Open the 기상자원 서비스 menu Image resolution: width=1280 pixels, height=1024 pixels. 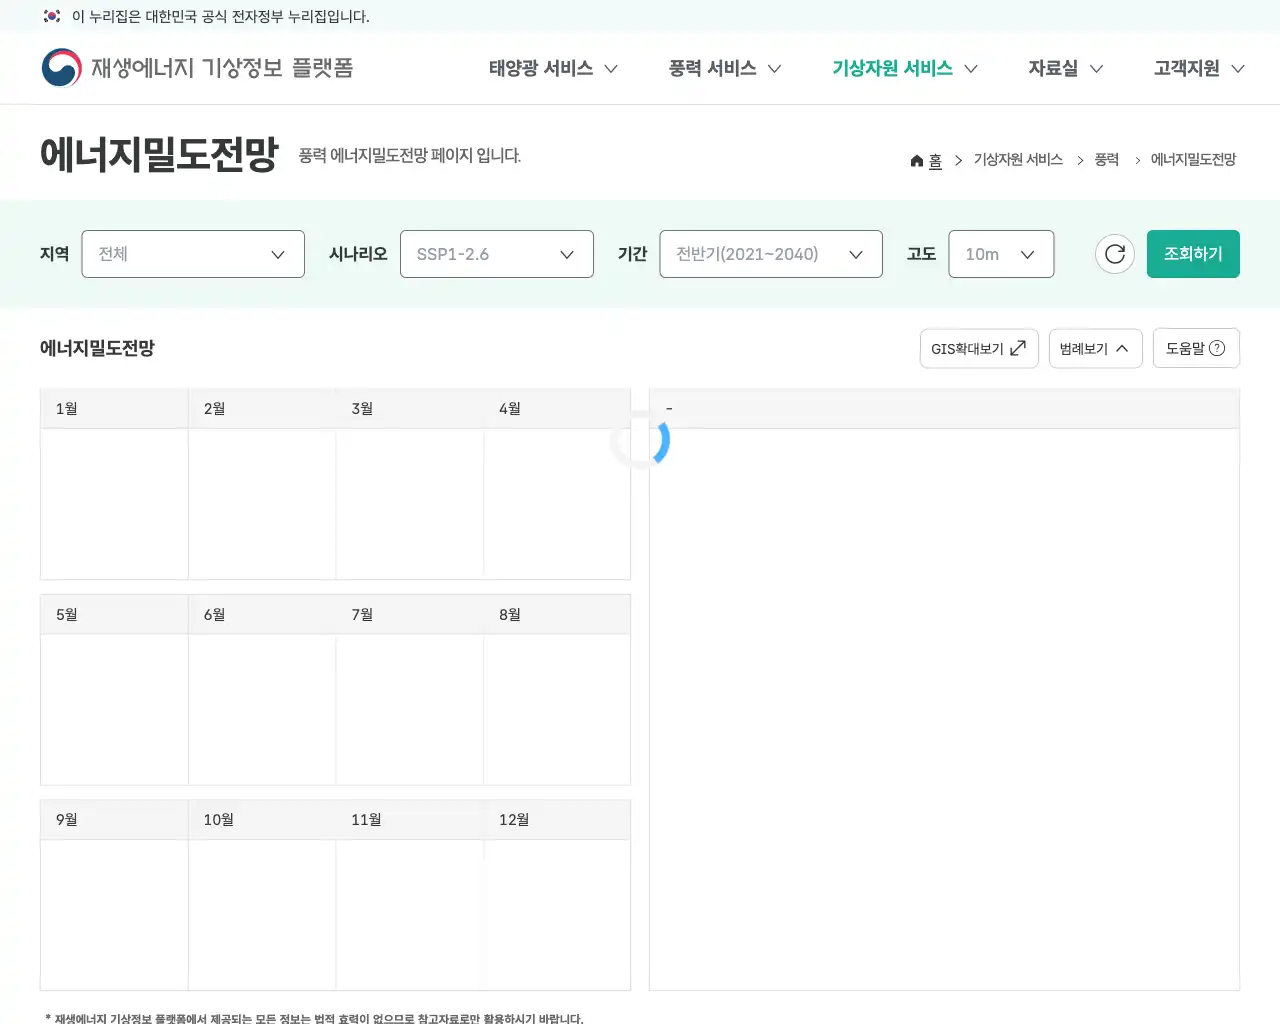point(903,68)
